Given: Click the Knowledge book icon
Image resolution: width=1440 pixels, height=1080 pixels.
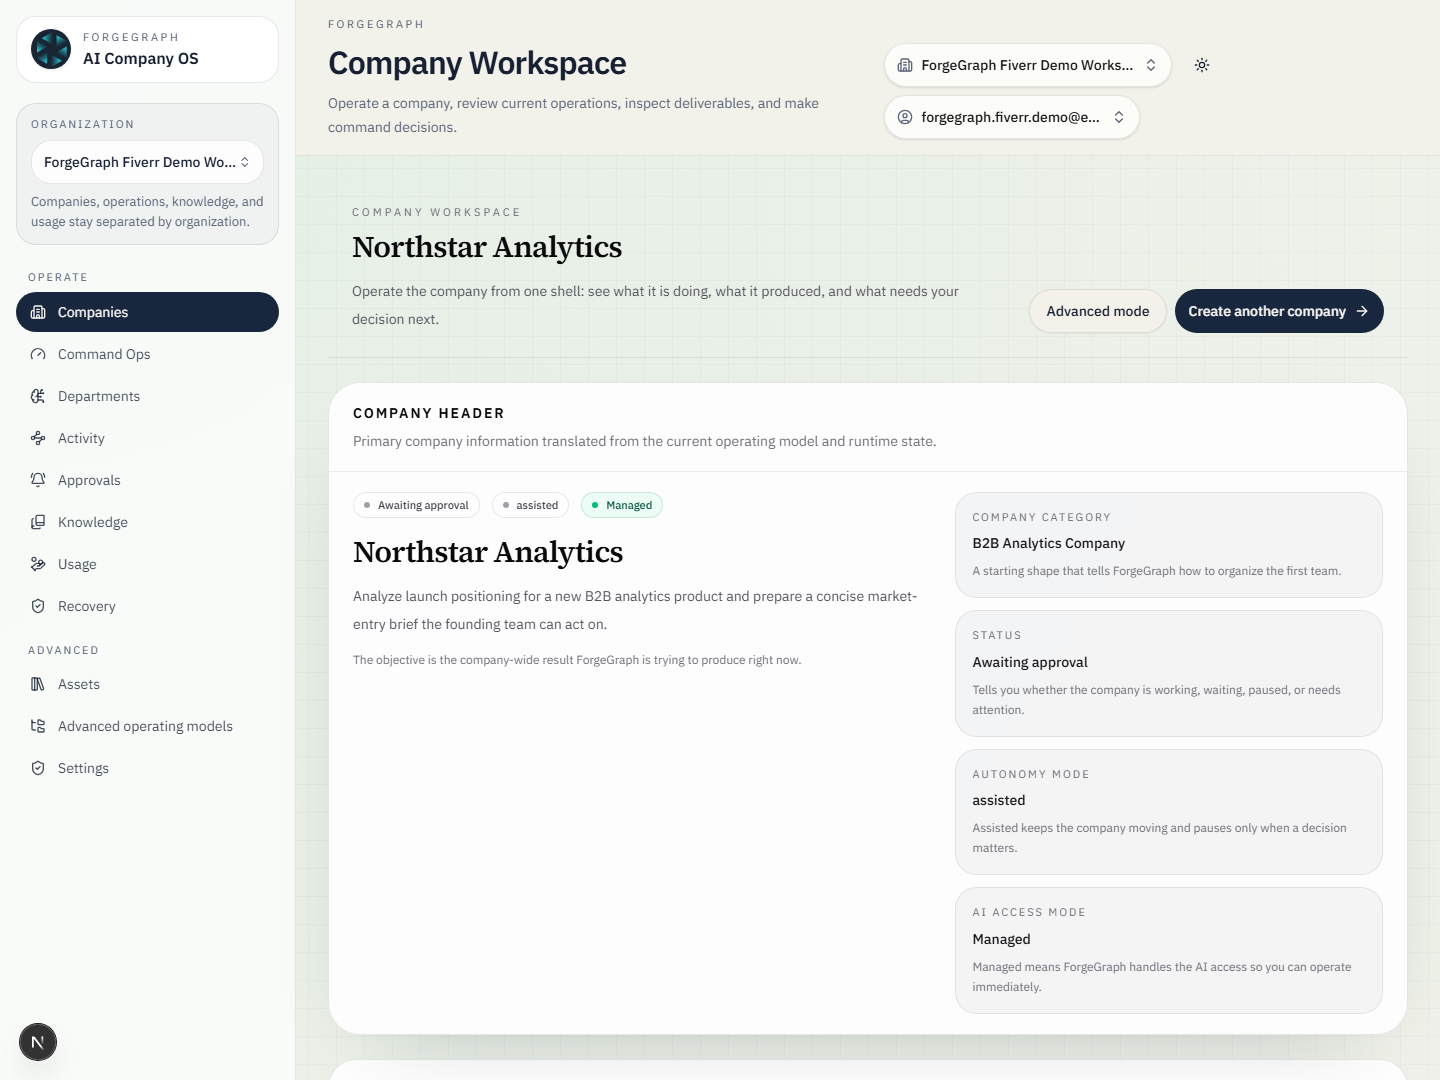Looking at the screenshot, I should tap(38, 522).
